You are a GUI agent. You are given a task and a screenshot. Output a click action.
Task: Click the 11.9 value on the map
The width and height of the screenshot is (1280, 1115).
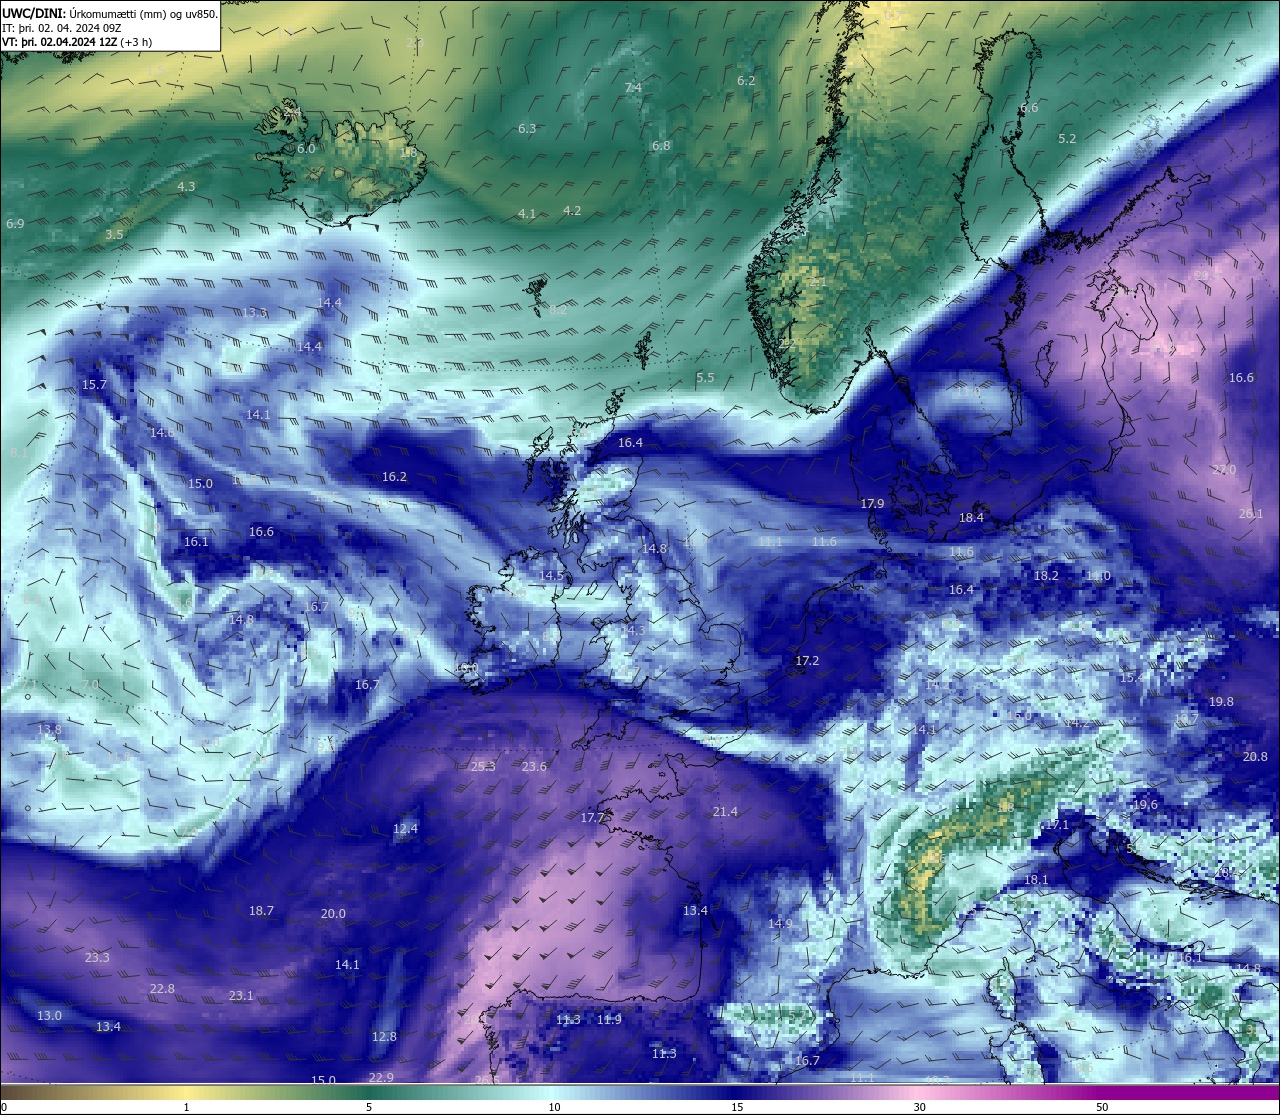(x=609, y=1019)
